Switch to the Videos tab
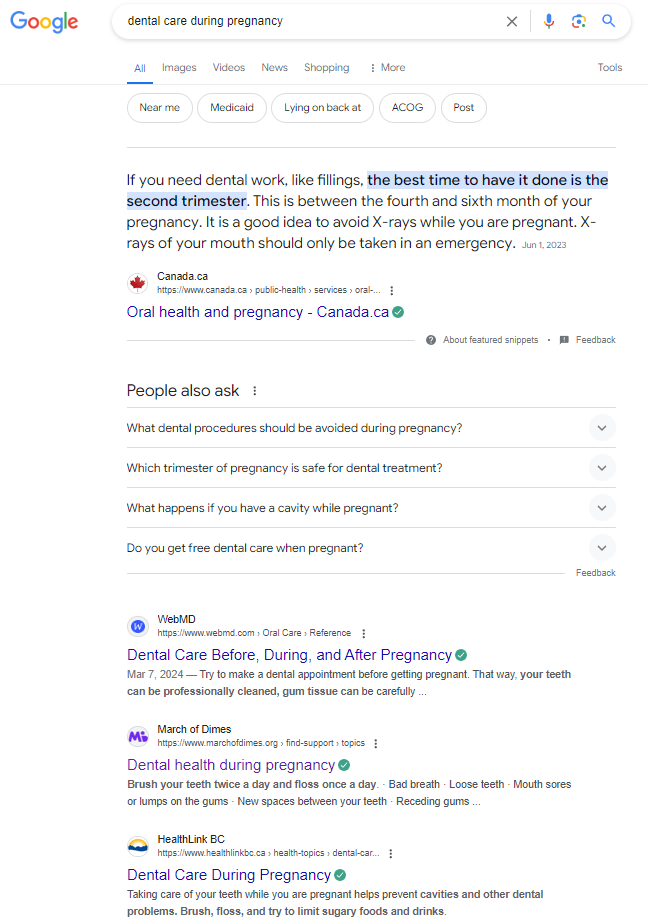Viewport: 648px width, 924px height. coord(229,68)
